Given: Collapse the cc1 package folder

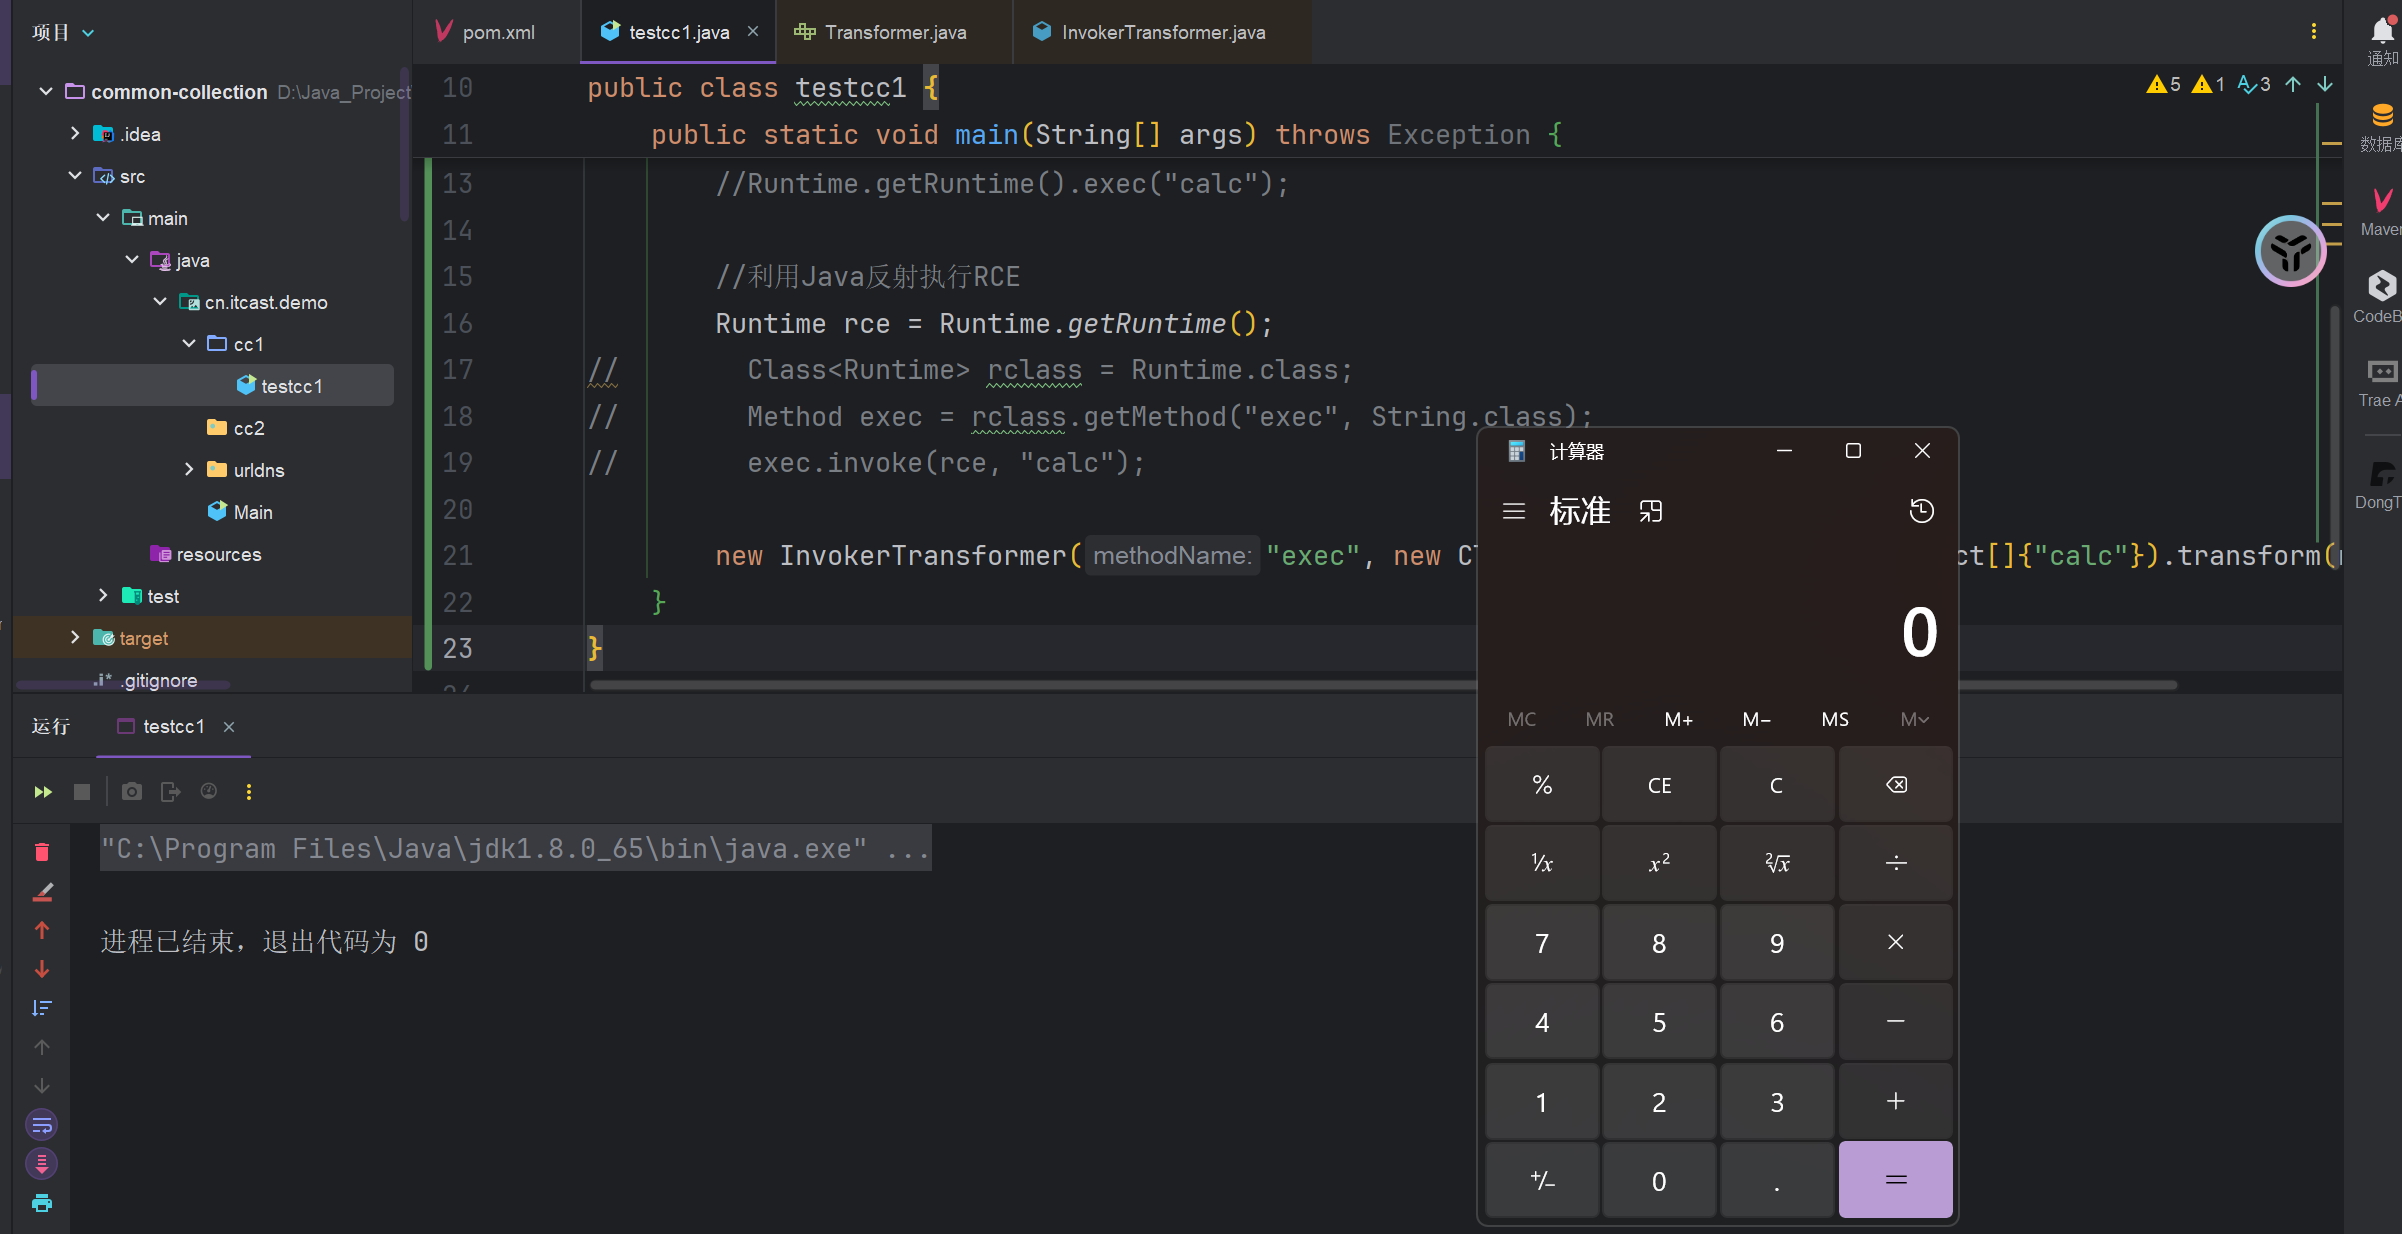Looking at the screenshot, I should [189, 344].
